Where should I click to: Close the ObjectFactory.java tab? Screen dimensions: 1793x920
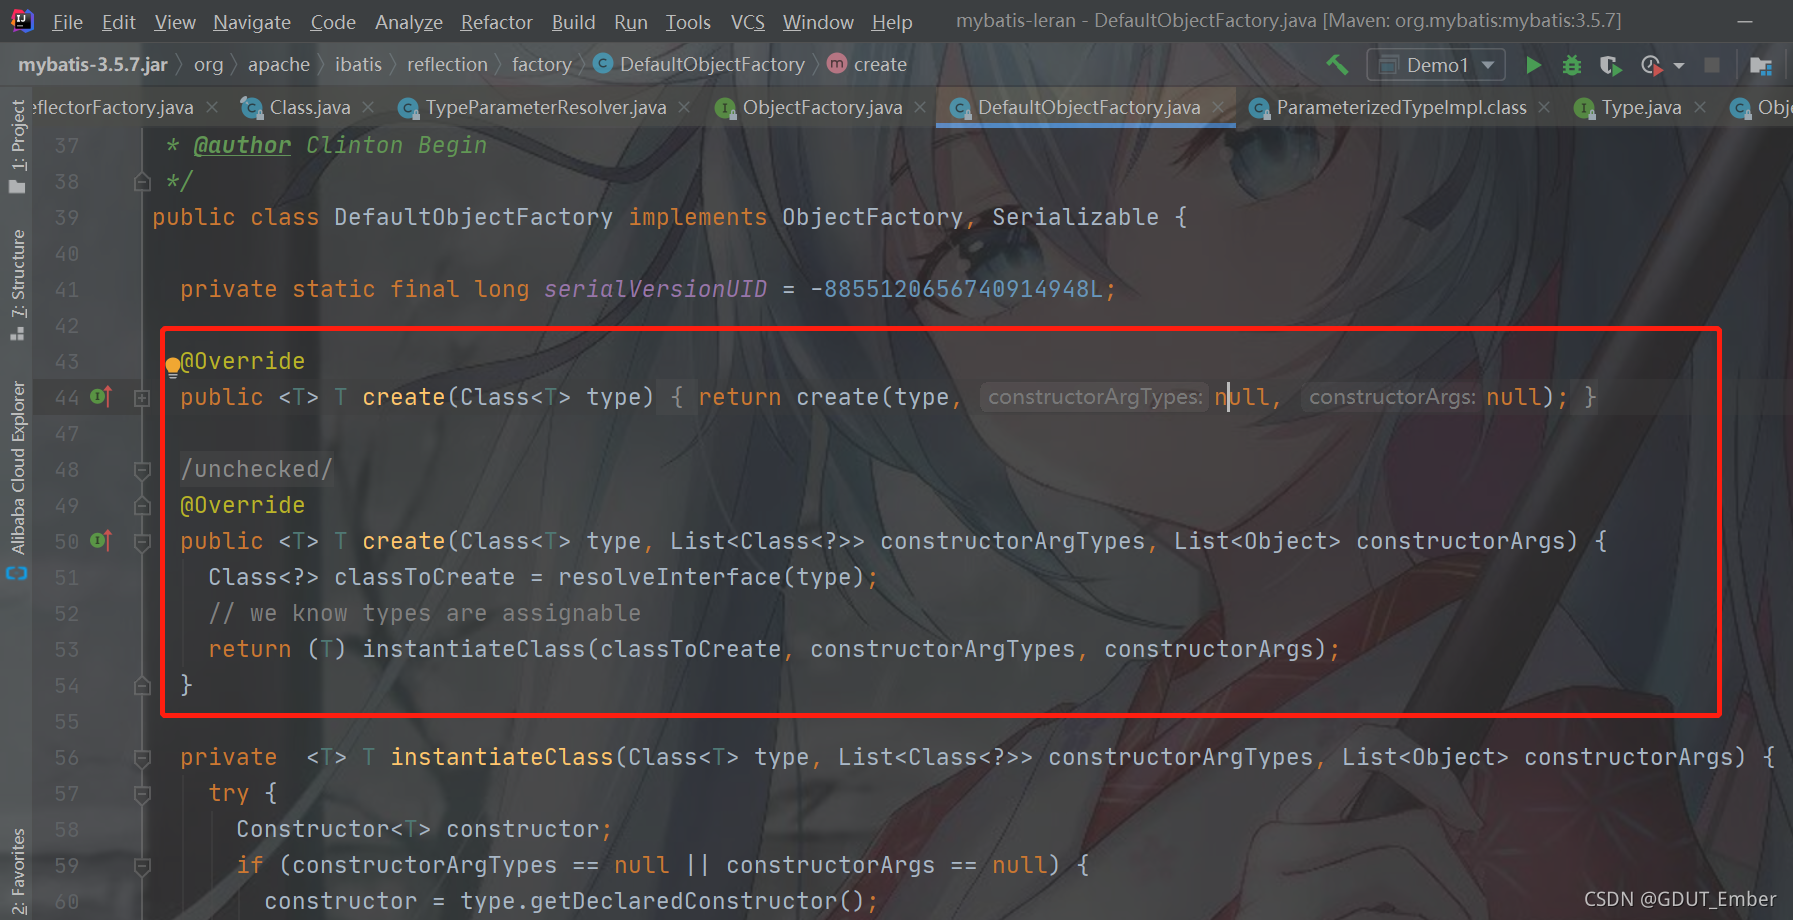coord(920,107)
